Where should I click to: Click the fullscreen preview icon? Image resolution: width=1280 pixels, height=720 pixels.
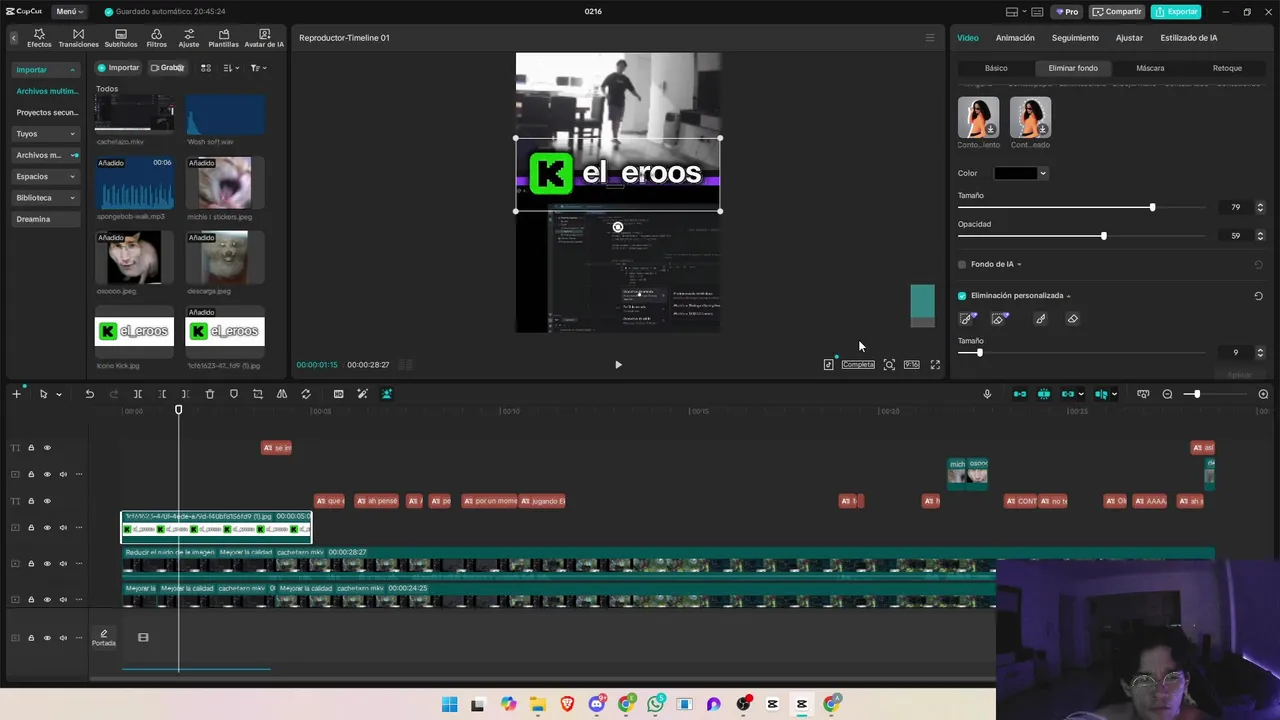[x=935, y=365]
